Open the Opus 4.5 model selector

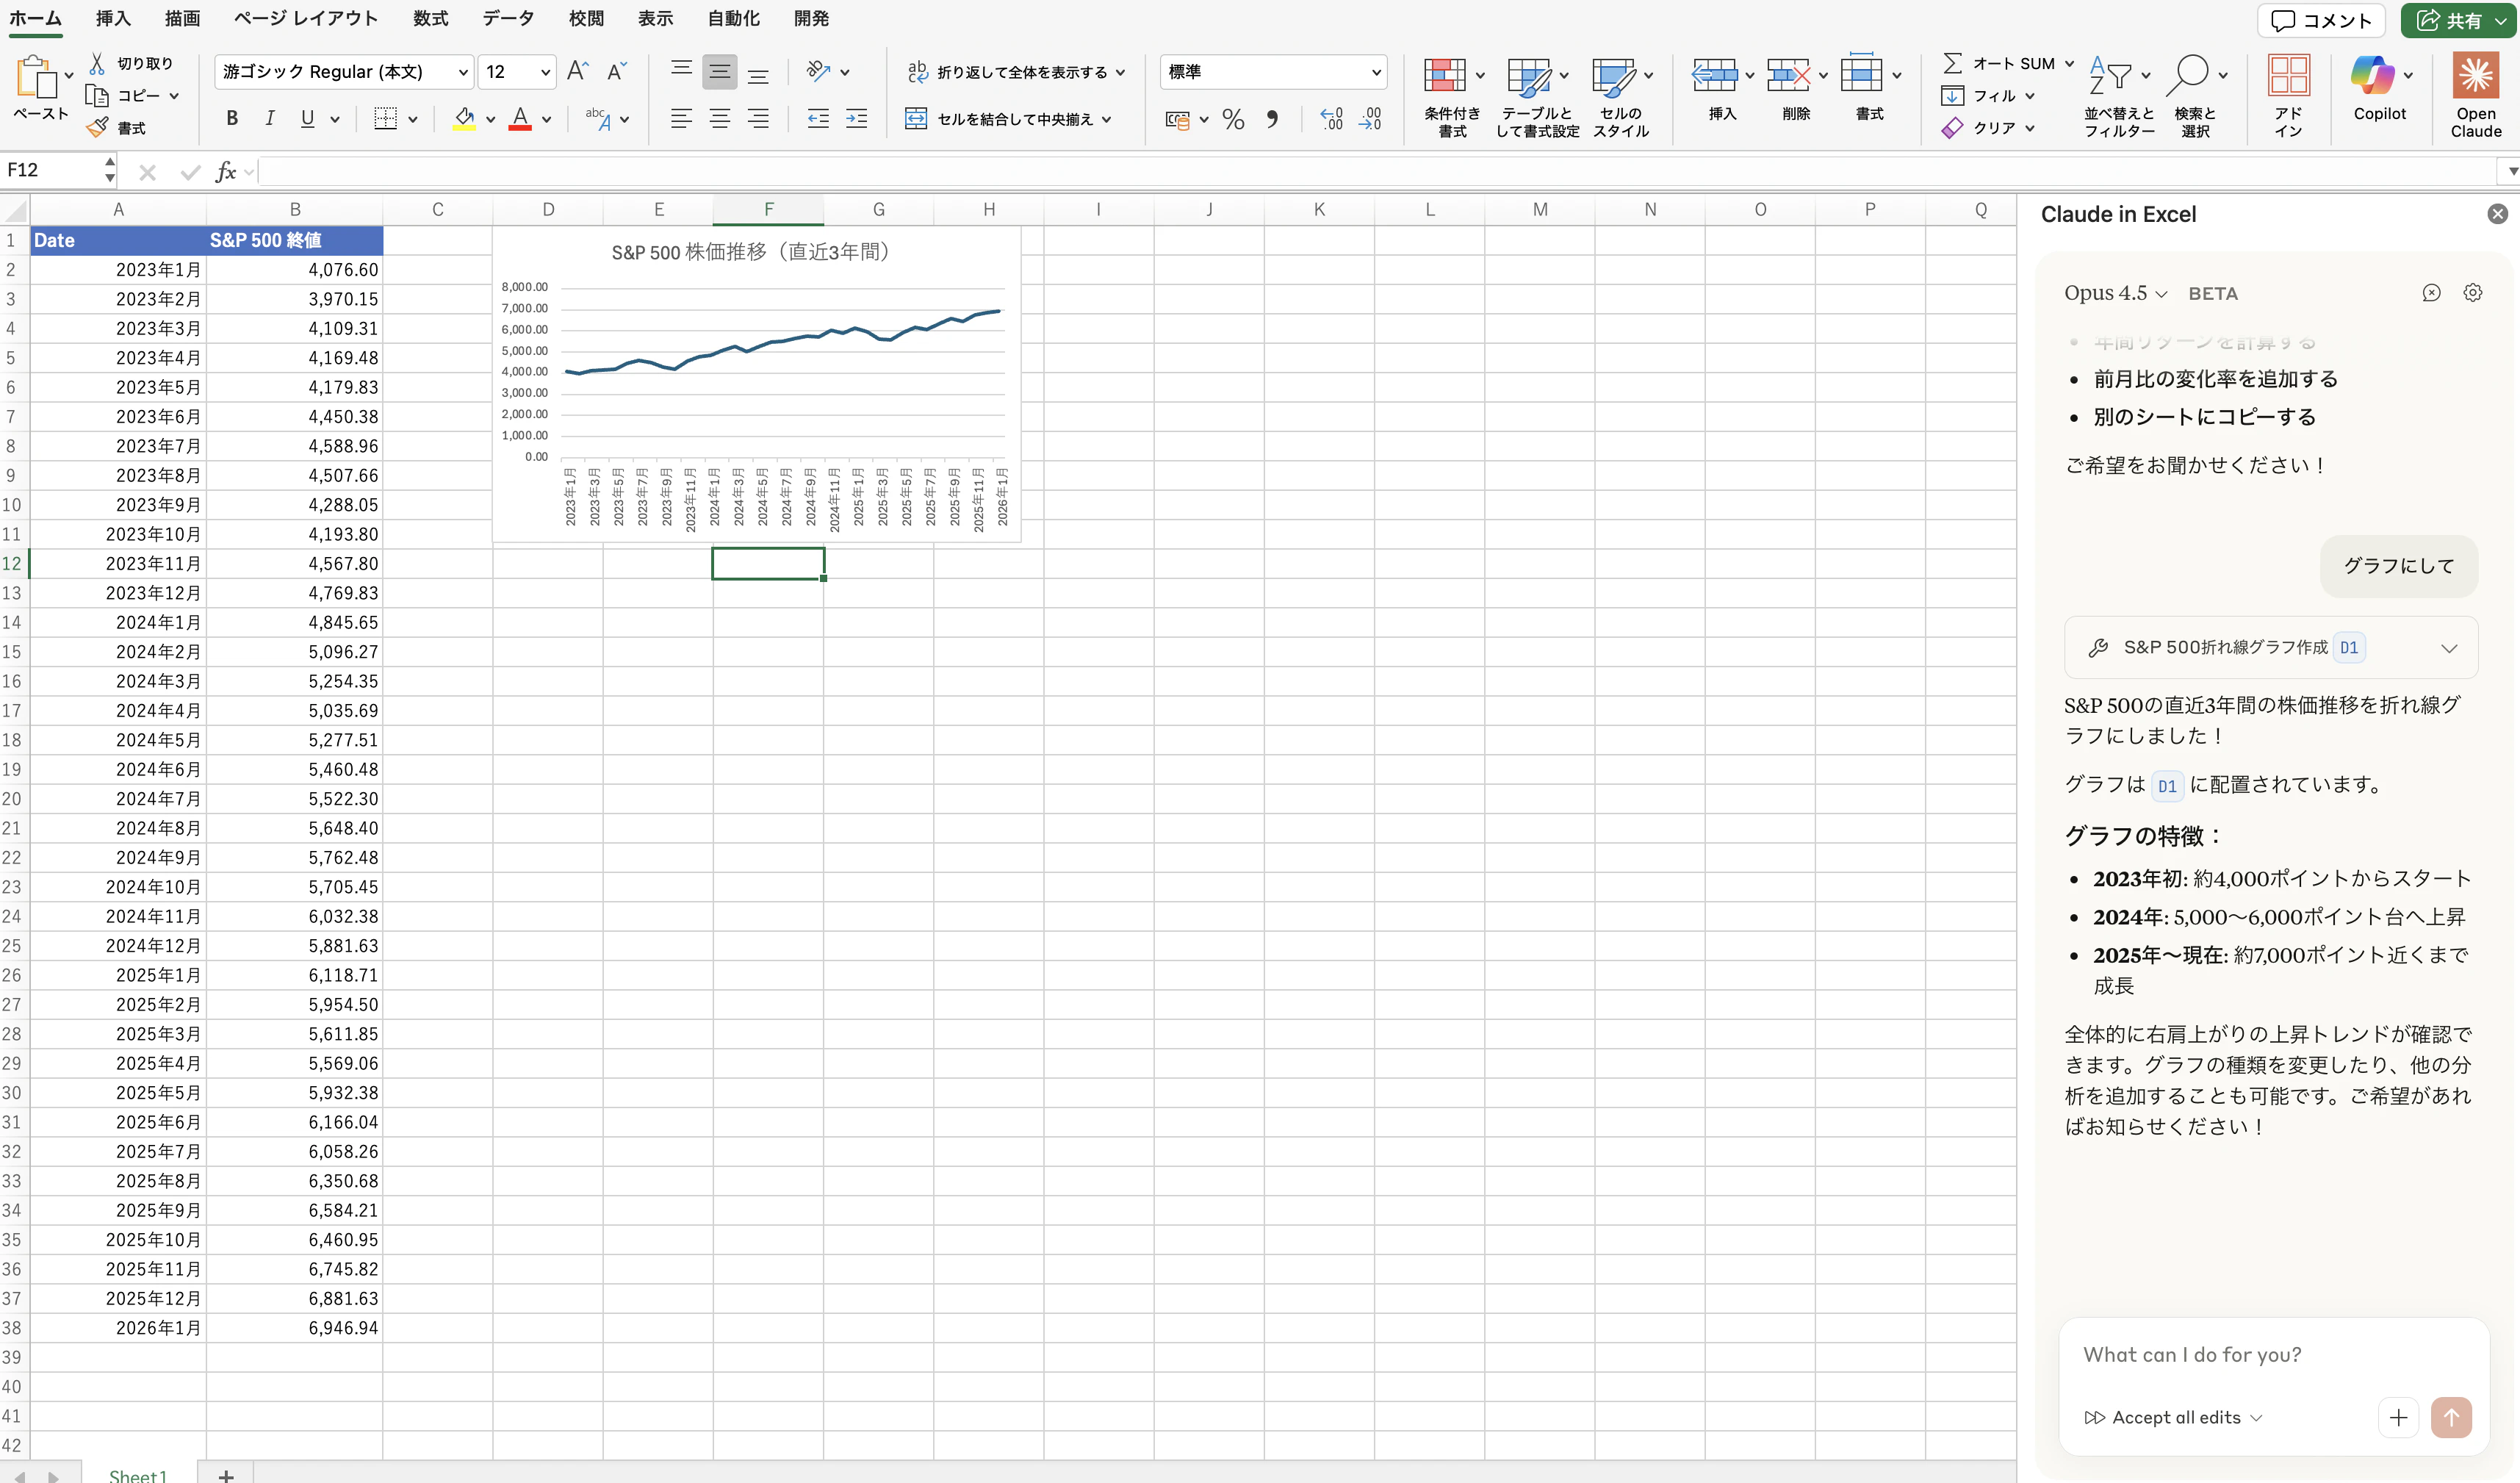tap(2113, 292)
